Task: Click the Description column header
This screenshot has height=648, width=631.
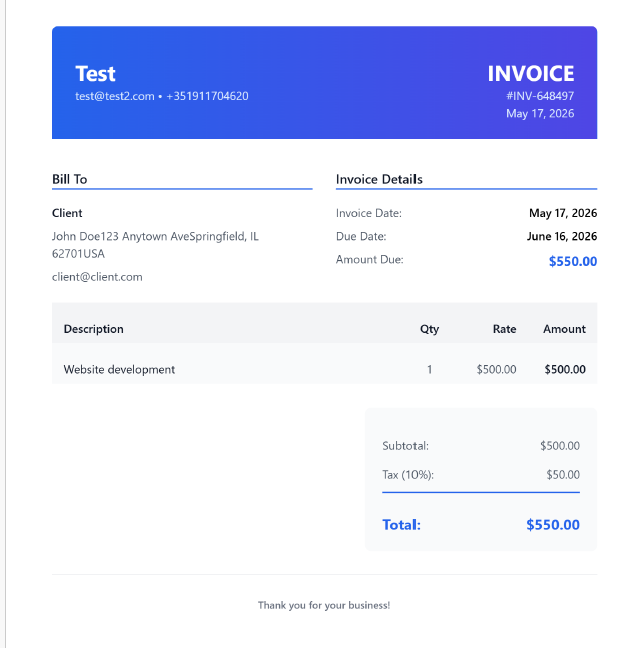Action: tap(93, 329)
